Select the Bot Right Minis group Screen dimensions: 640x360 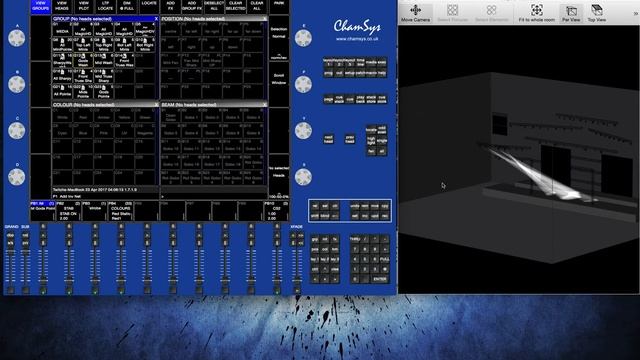pos(145,45)
